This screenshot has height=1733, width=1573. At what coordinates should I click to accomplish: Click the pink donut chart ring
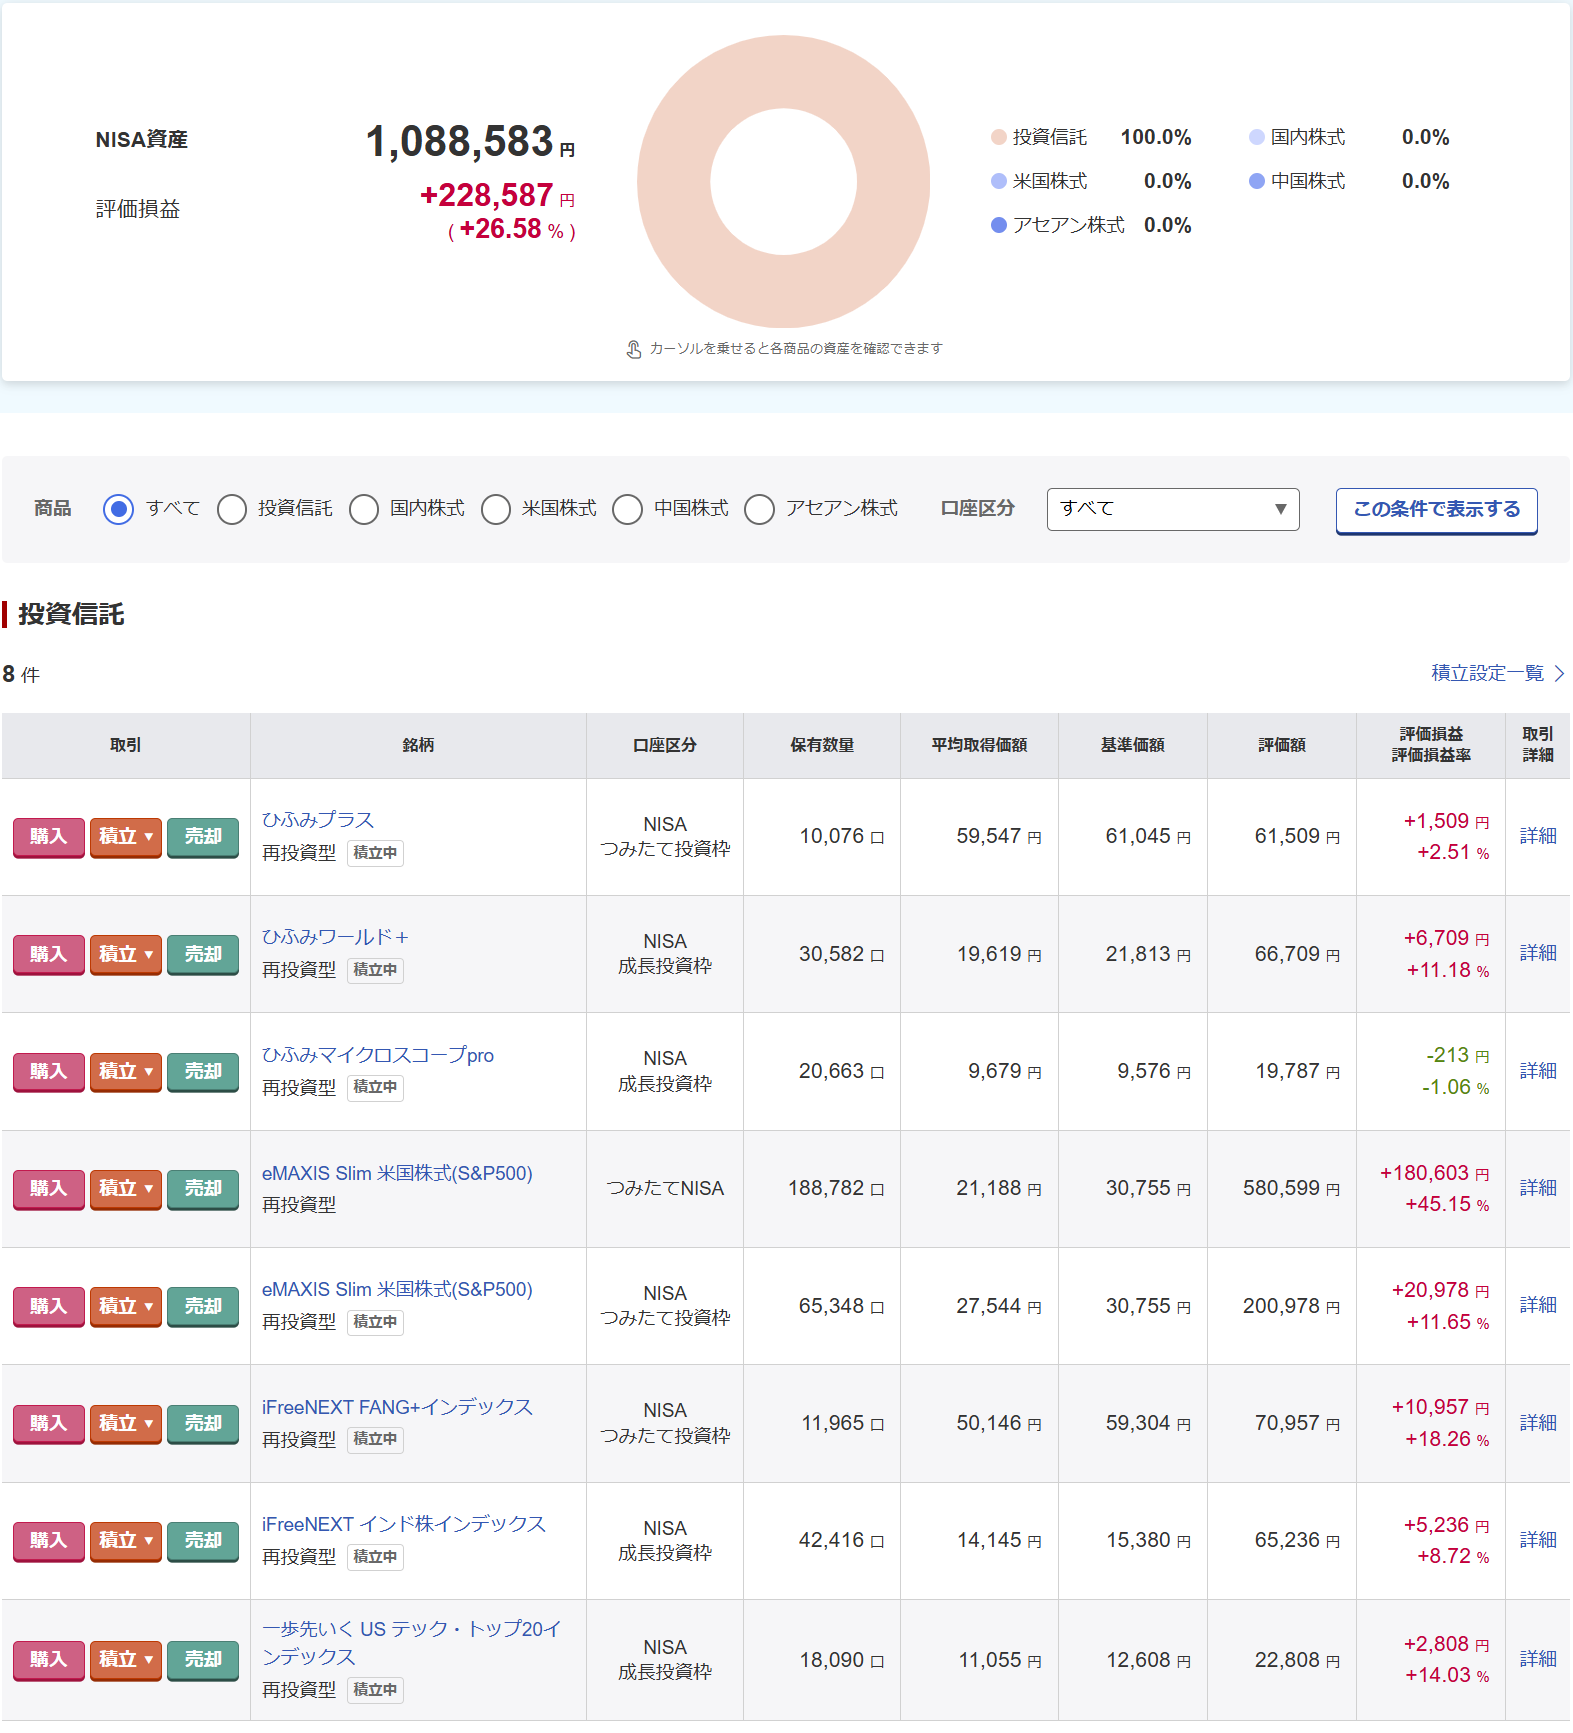676,182
